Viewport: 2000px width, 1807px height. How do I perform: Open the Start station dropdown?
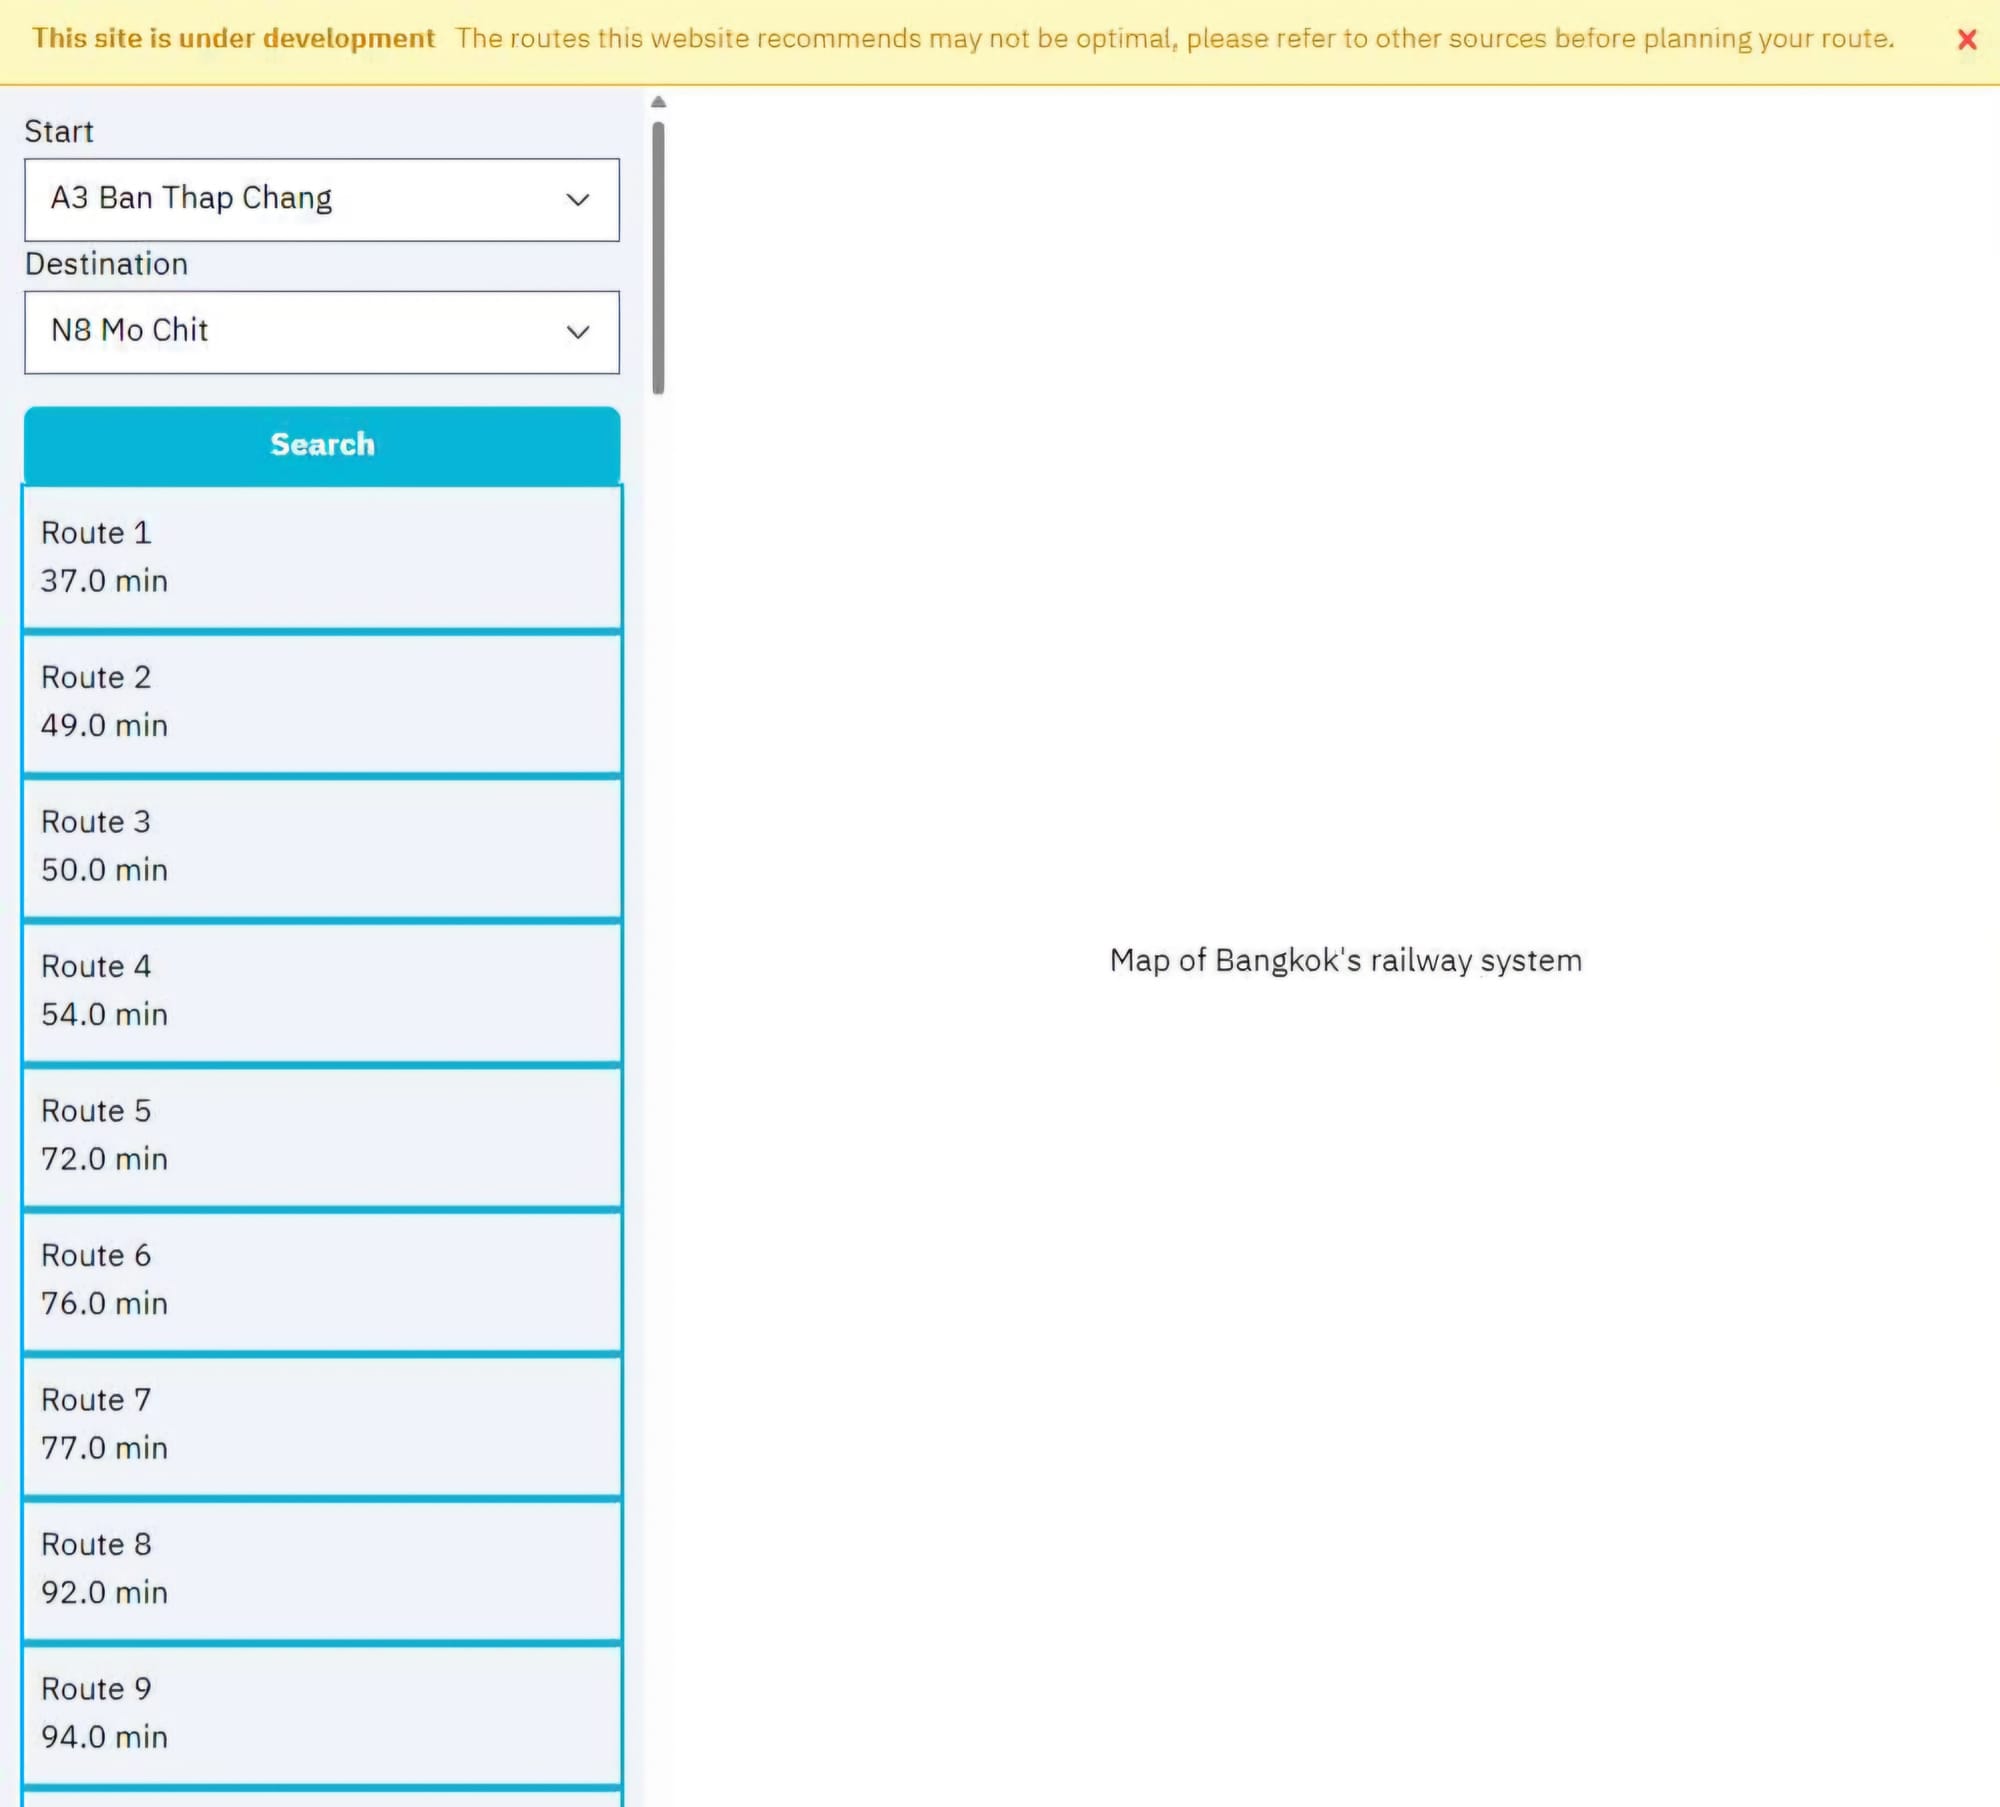(321, 199)
